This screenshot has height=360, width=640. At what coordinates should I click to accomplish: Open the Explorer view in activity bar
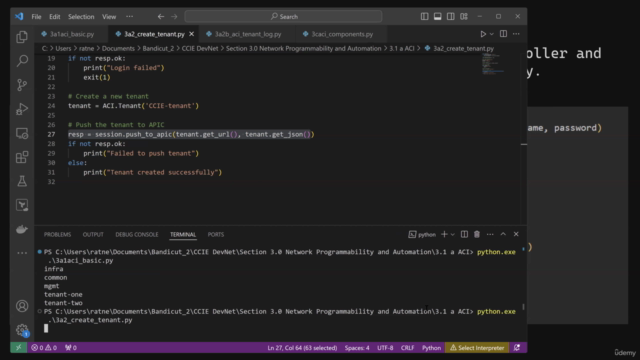click(22, 37)
